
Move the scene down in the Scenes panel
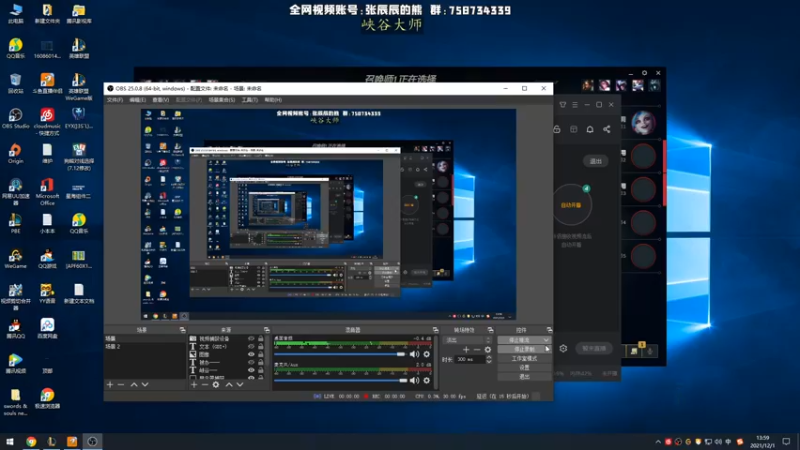(x=145, y=384)
